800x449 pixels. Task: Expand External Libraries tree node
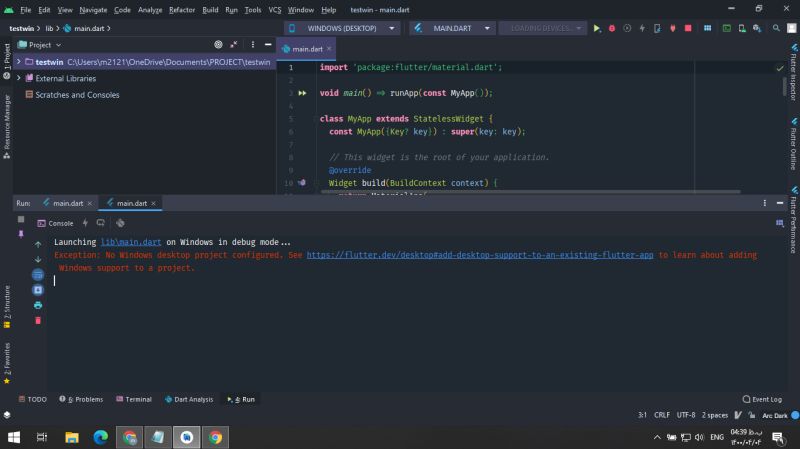click(x=19, y=78)
